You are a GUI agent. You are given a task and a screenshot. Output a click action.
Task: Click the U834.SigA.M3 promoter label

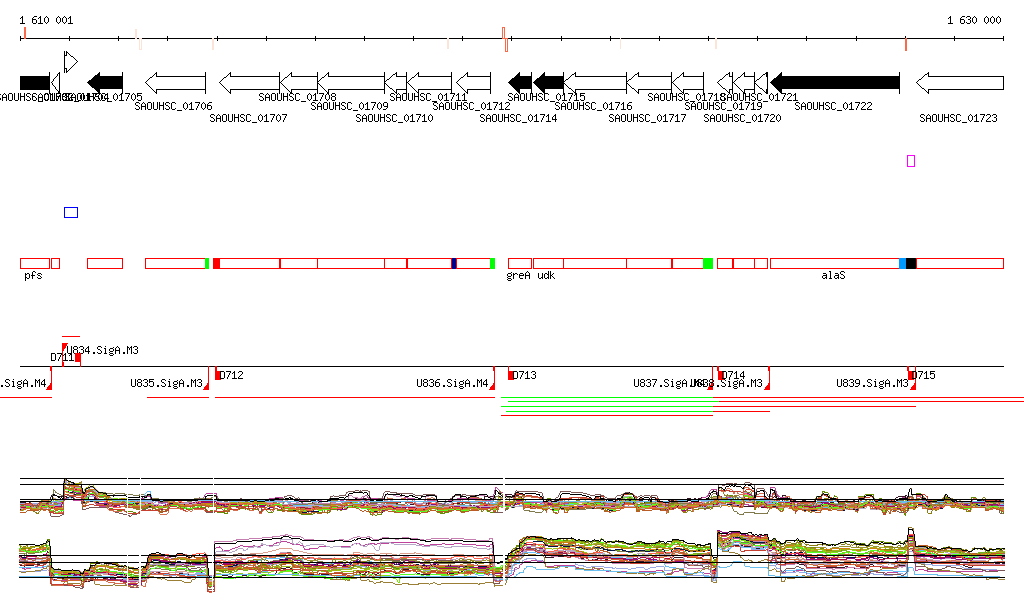coord(103,351)
